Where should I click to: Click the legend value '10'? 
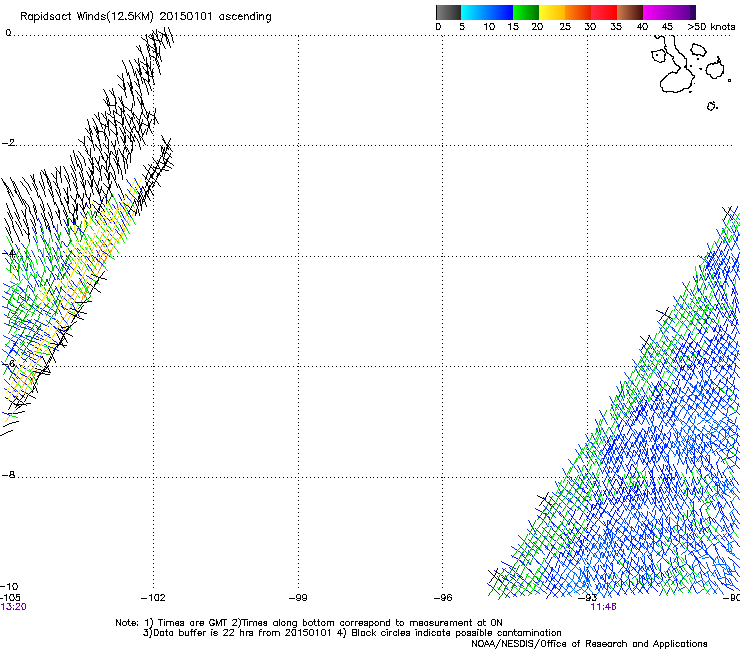(489, 26)
